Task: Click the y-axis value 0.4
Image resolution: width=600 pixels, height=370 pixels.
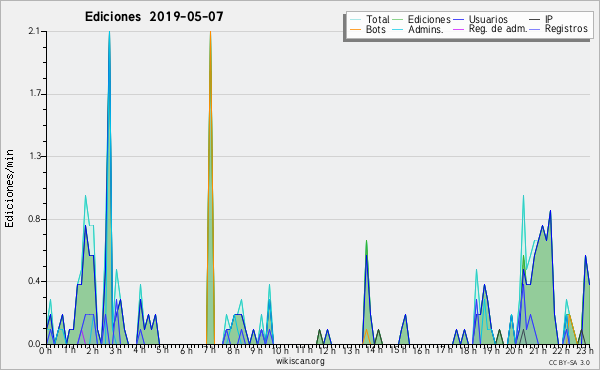Action: (x=34, y=282)
